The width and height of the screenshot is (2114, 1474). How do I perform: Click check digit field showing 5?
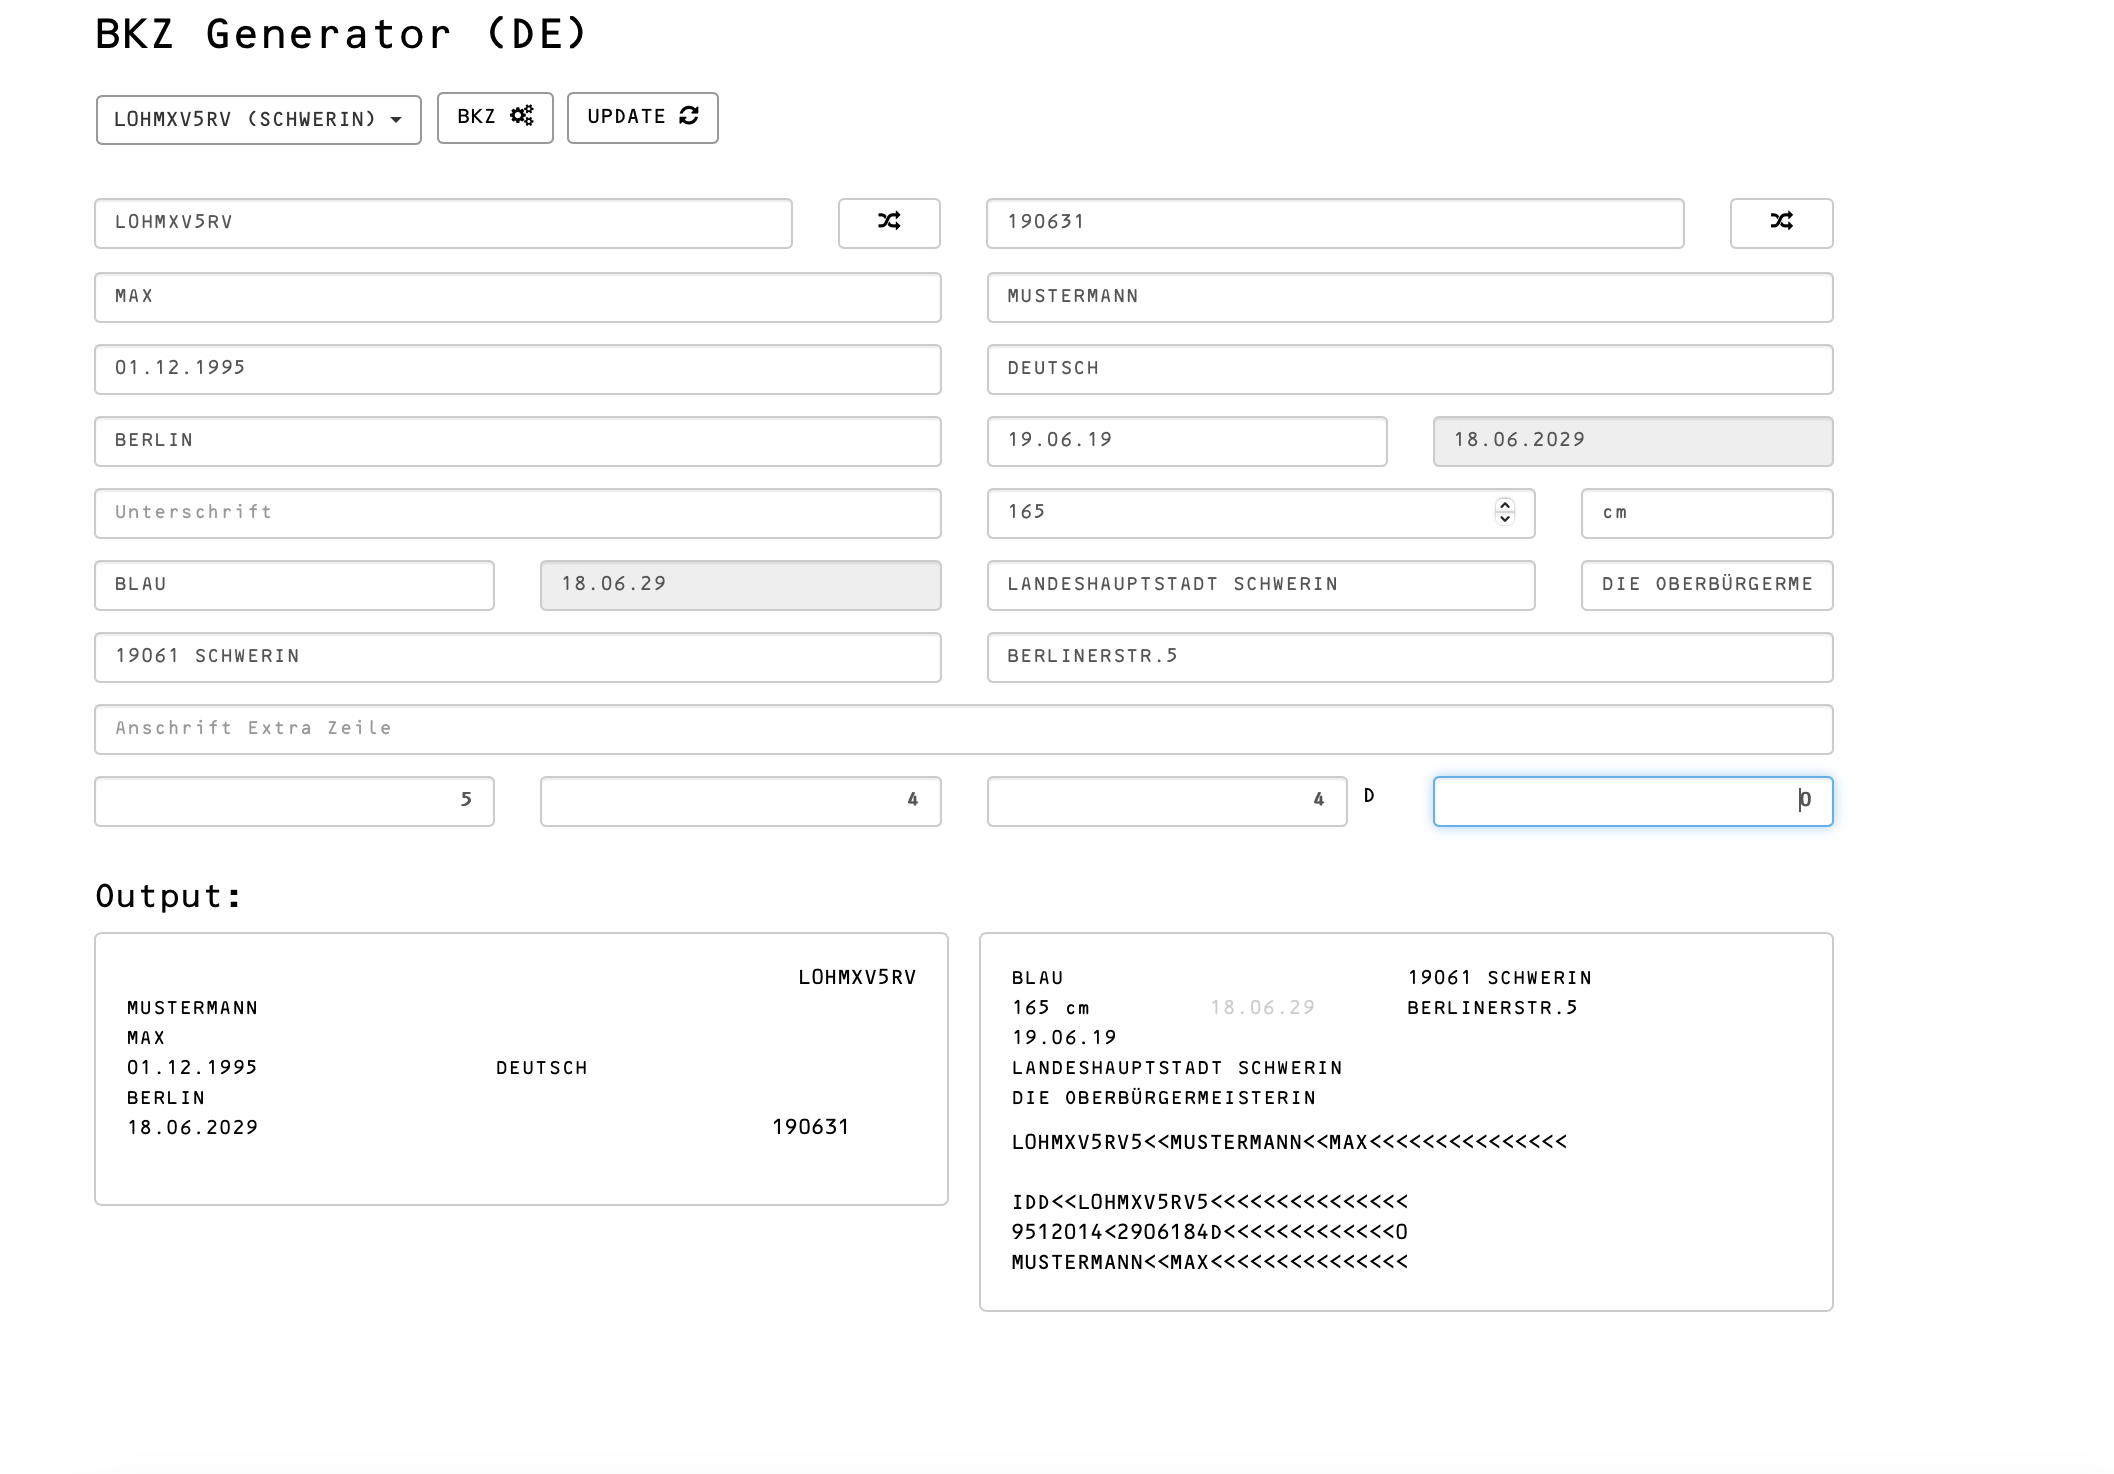point(294,801)
